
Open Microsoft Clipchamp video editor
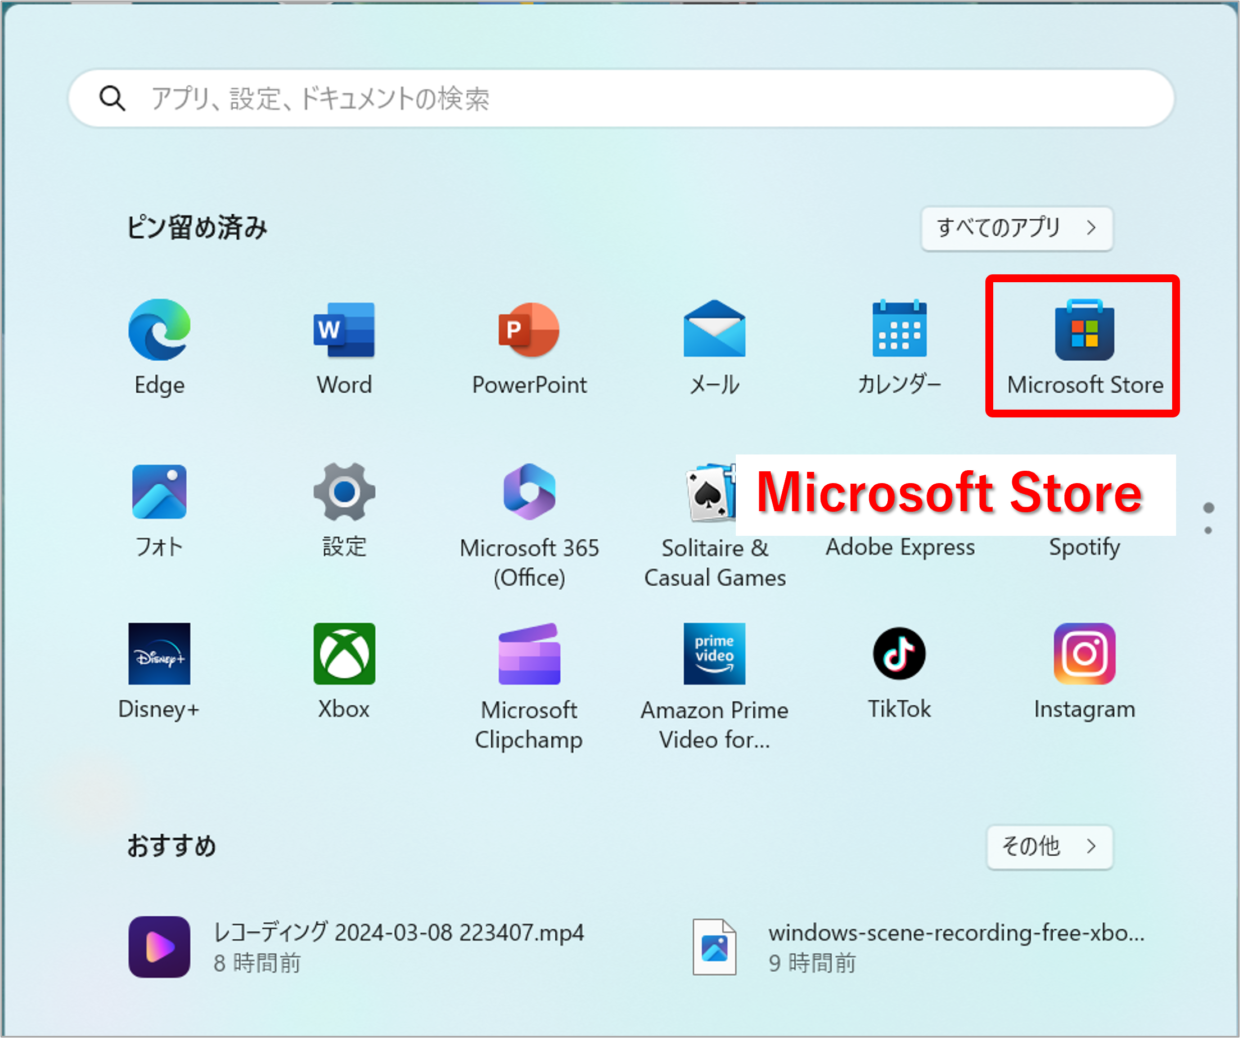[x=529, y=686]
